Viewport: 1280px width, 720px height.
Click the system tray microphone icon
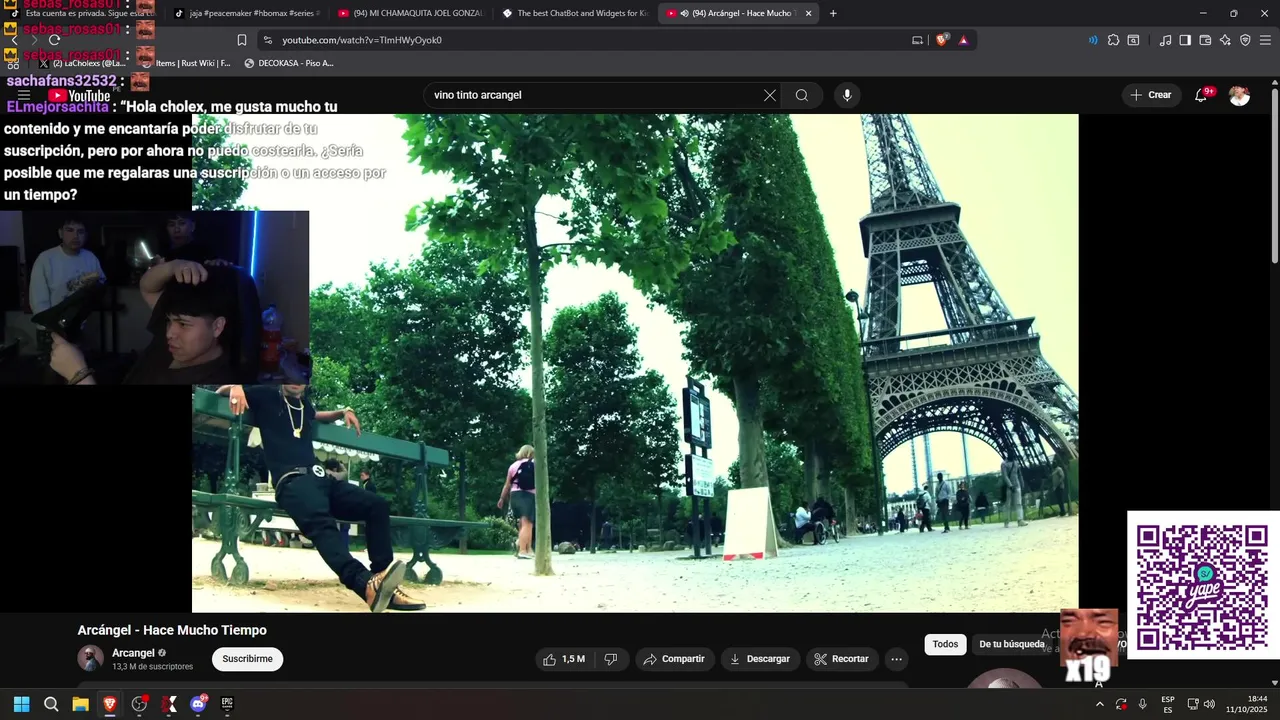(x=1142, y=704)
